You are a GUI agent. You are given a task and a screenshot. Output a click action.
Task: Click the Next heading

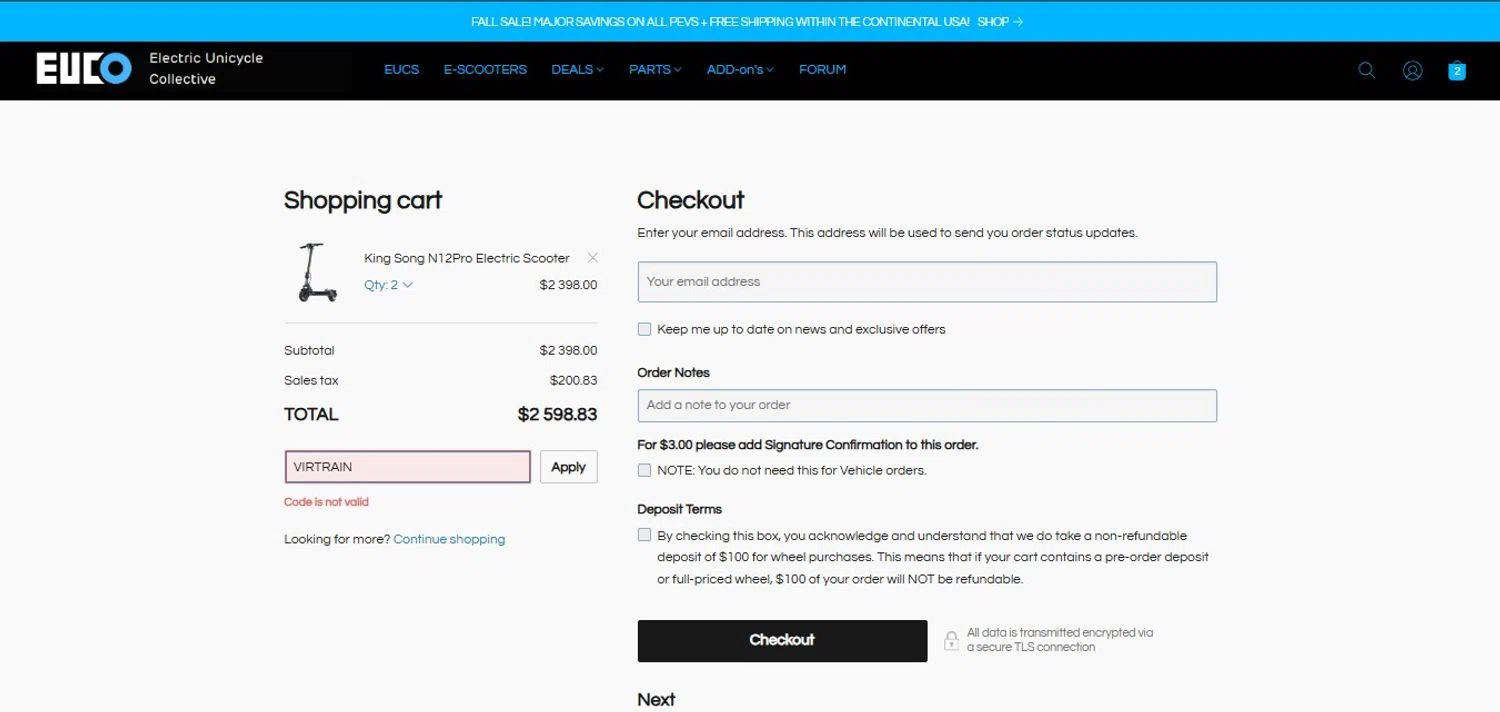(656, 700)
